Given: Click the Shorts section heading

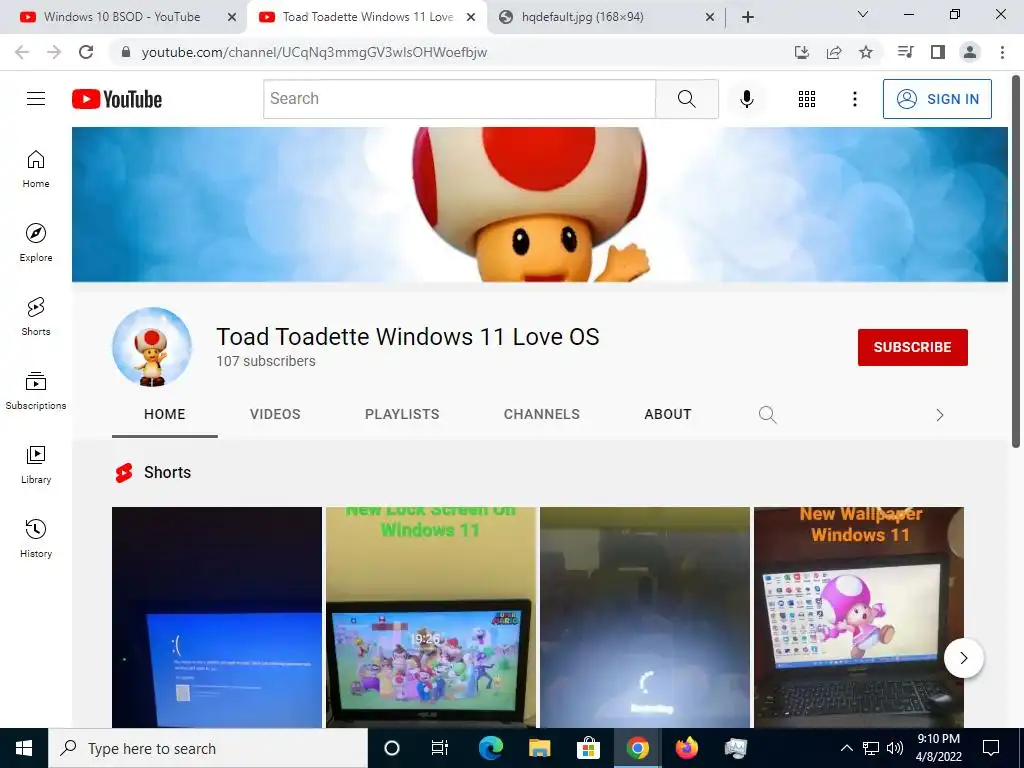Looking at the screenshot, I should (167, 472).
